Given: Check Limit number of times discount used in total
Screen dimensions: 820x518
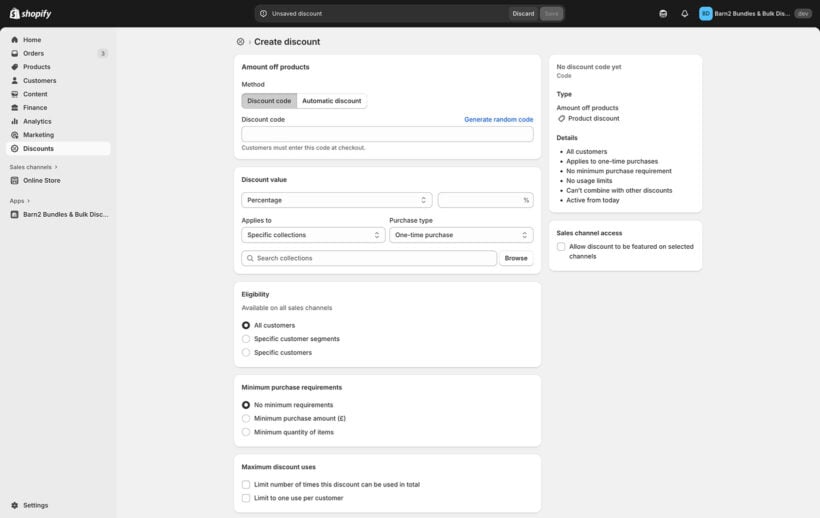Looking at the screenshot, I should (246, 485).
